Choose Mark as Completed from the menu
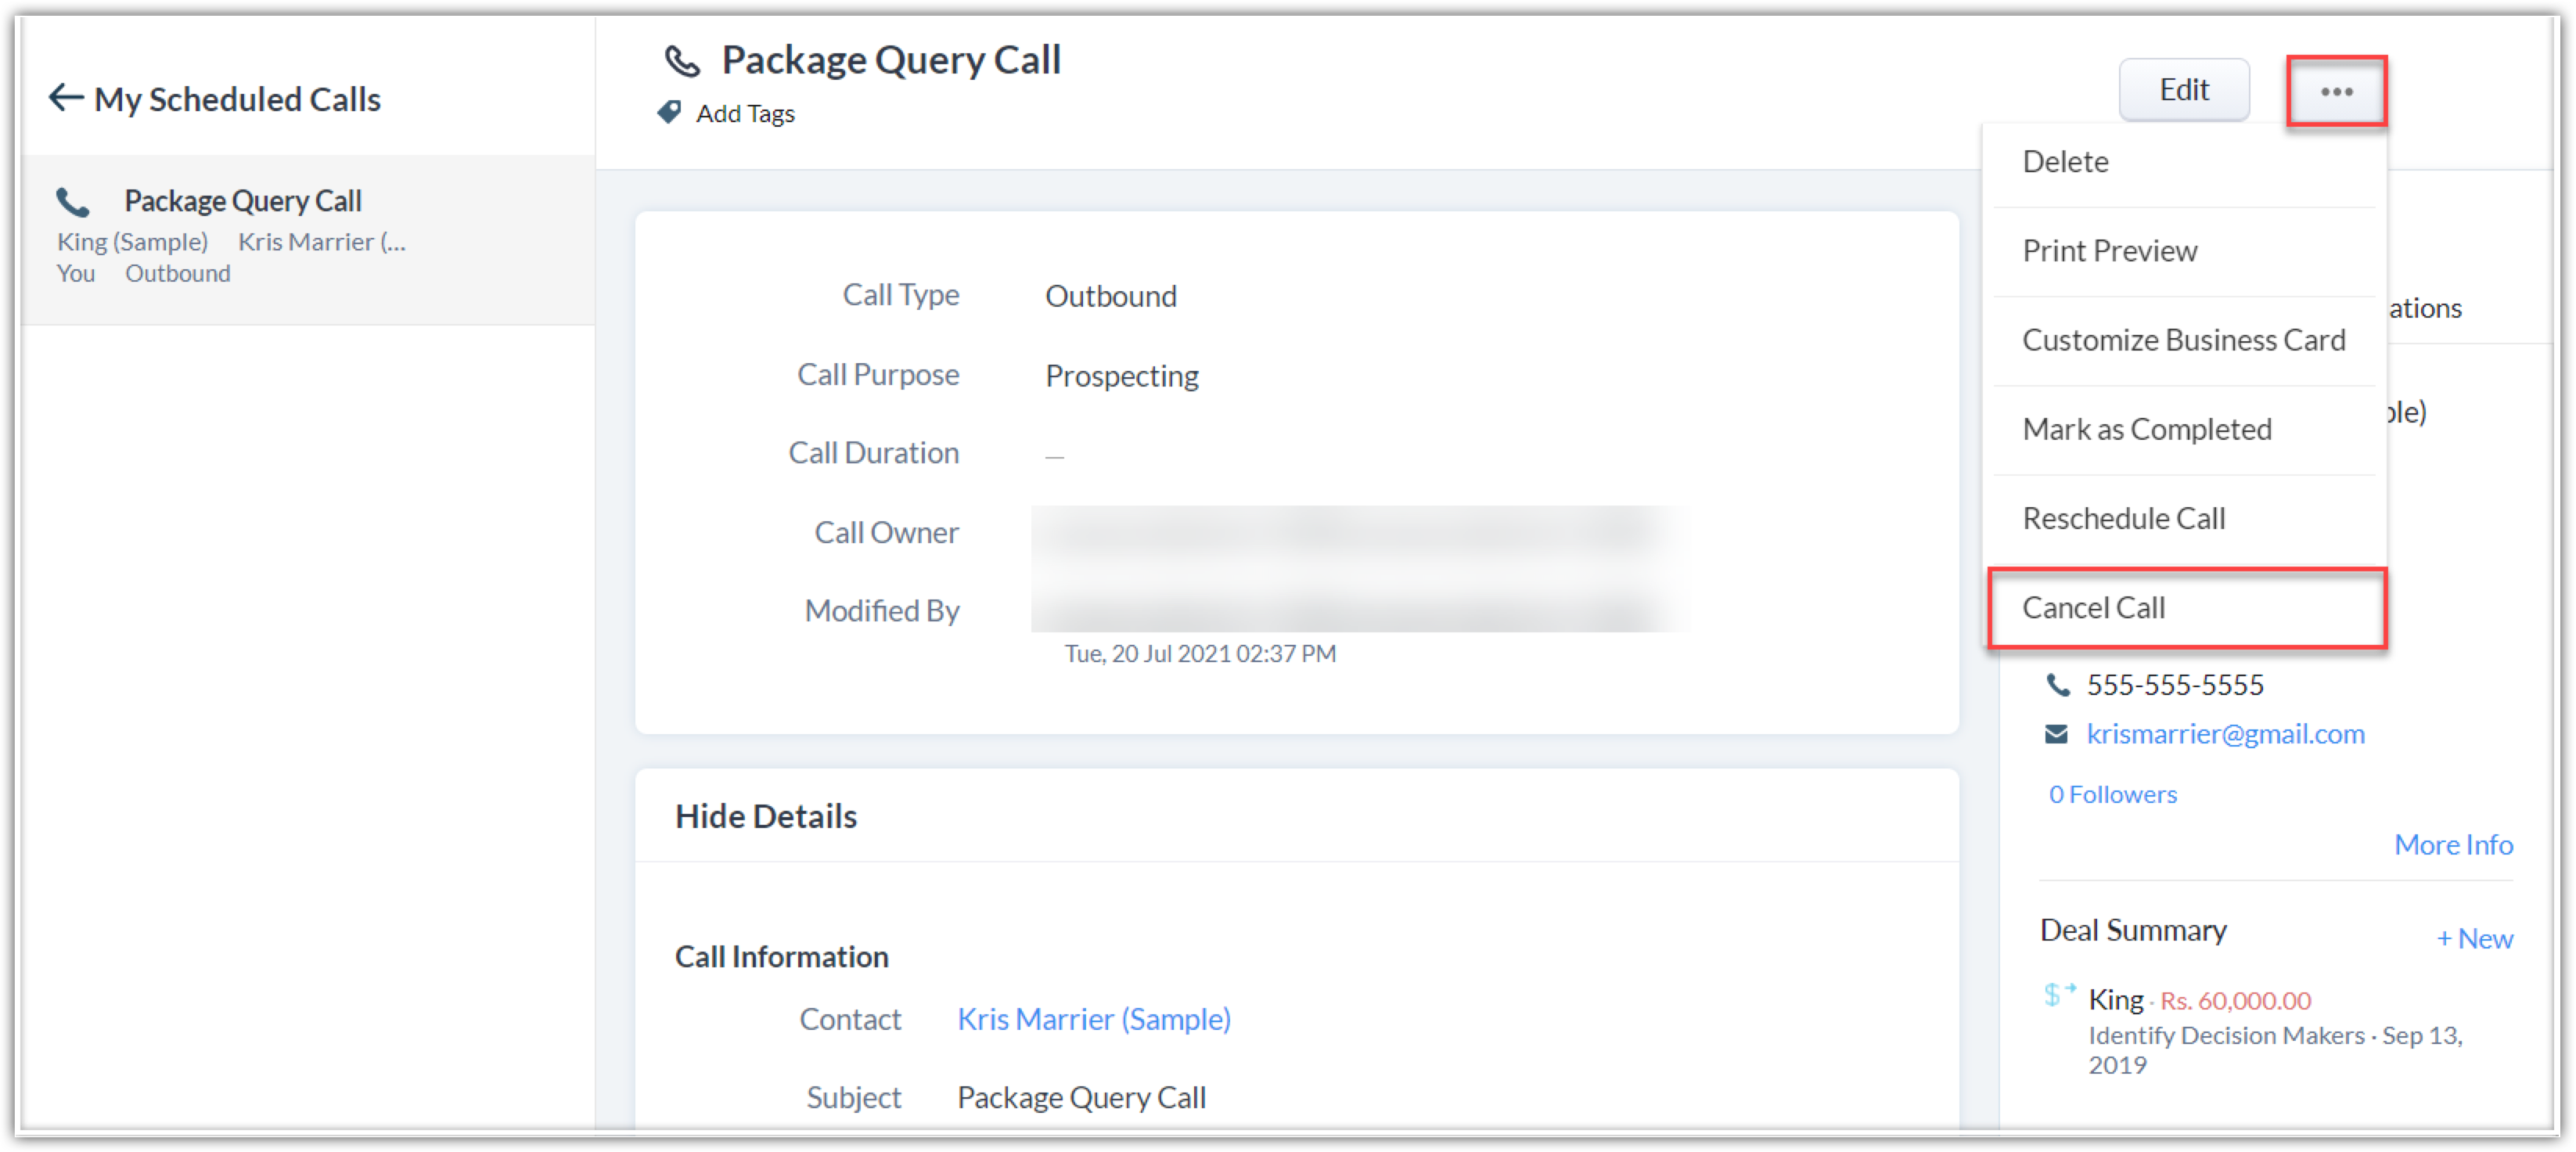2576x1152 pixels. [2146, 429]
